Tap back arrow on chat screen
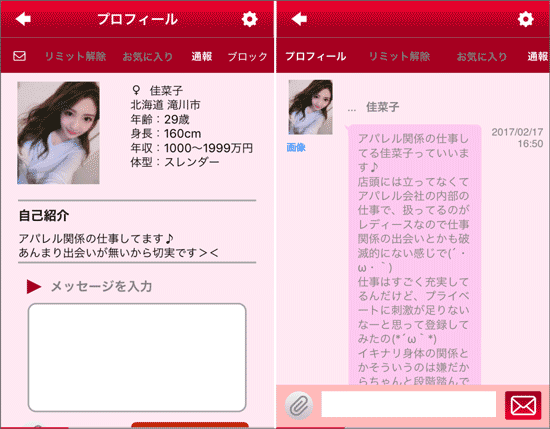This screenshot has width=550, height=429. coord(299,19)
